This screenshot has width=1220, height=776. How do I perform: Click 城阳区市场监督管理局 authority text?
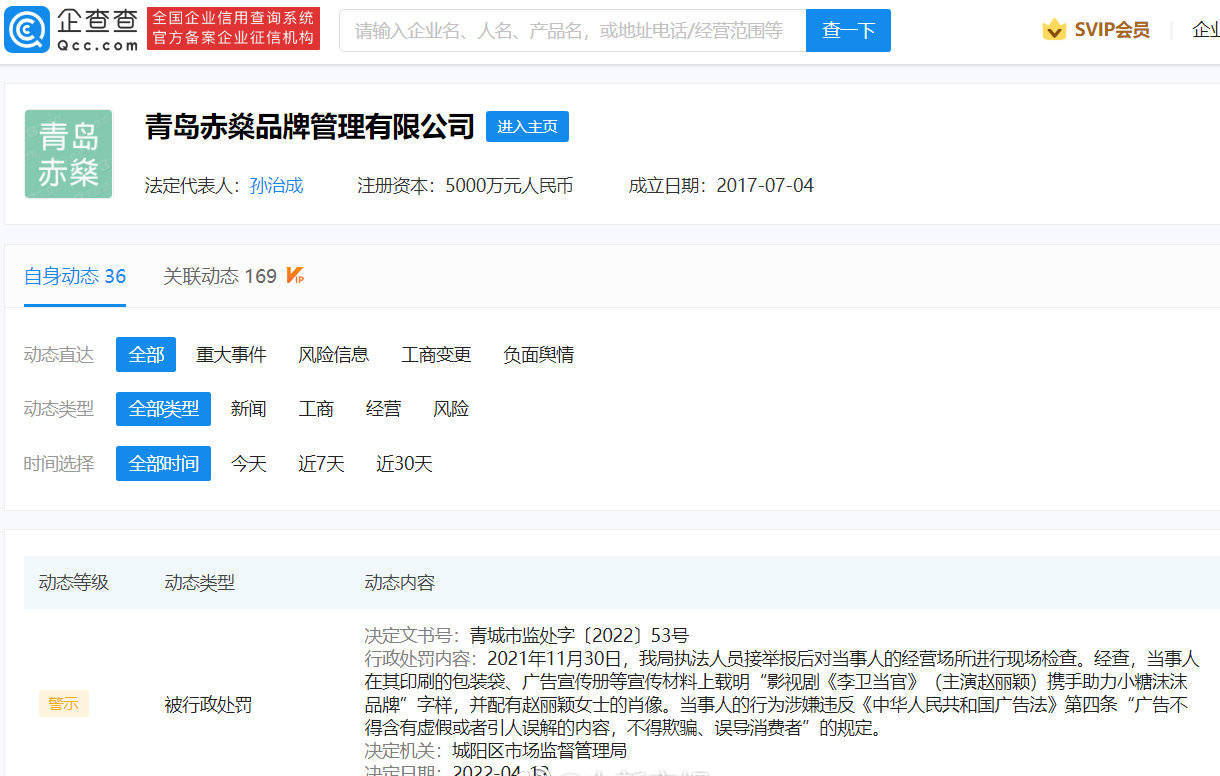pyautogui.click(x=539, y=750)
